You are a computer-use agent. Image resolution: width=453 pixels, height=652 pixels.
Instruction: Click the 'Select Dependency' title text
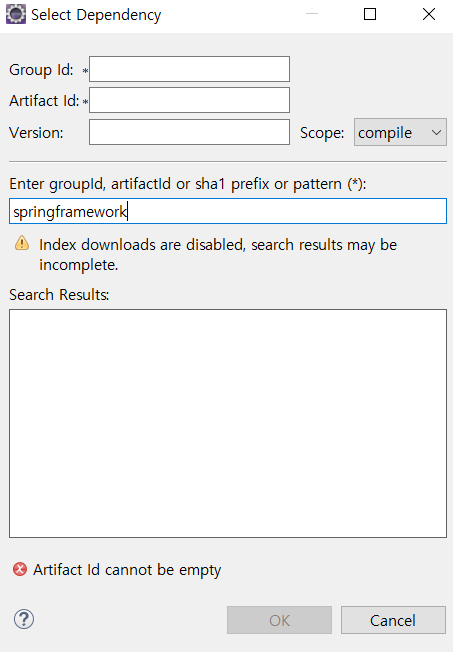pos(96,15)
